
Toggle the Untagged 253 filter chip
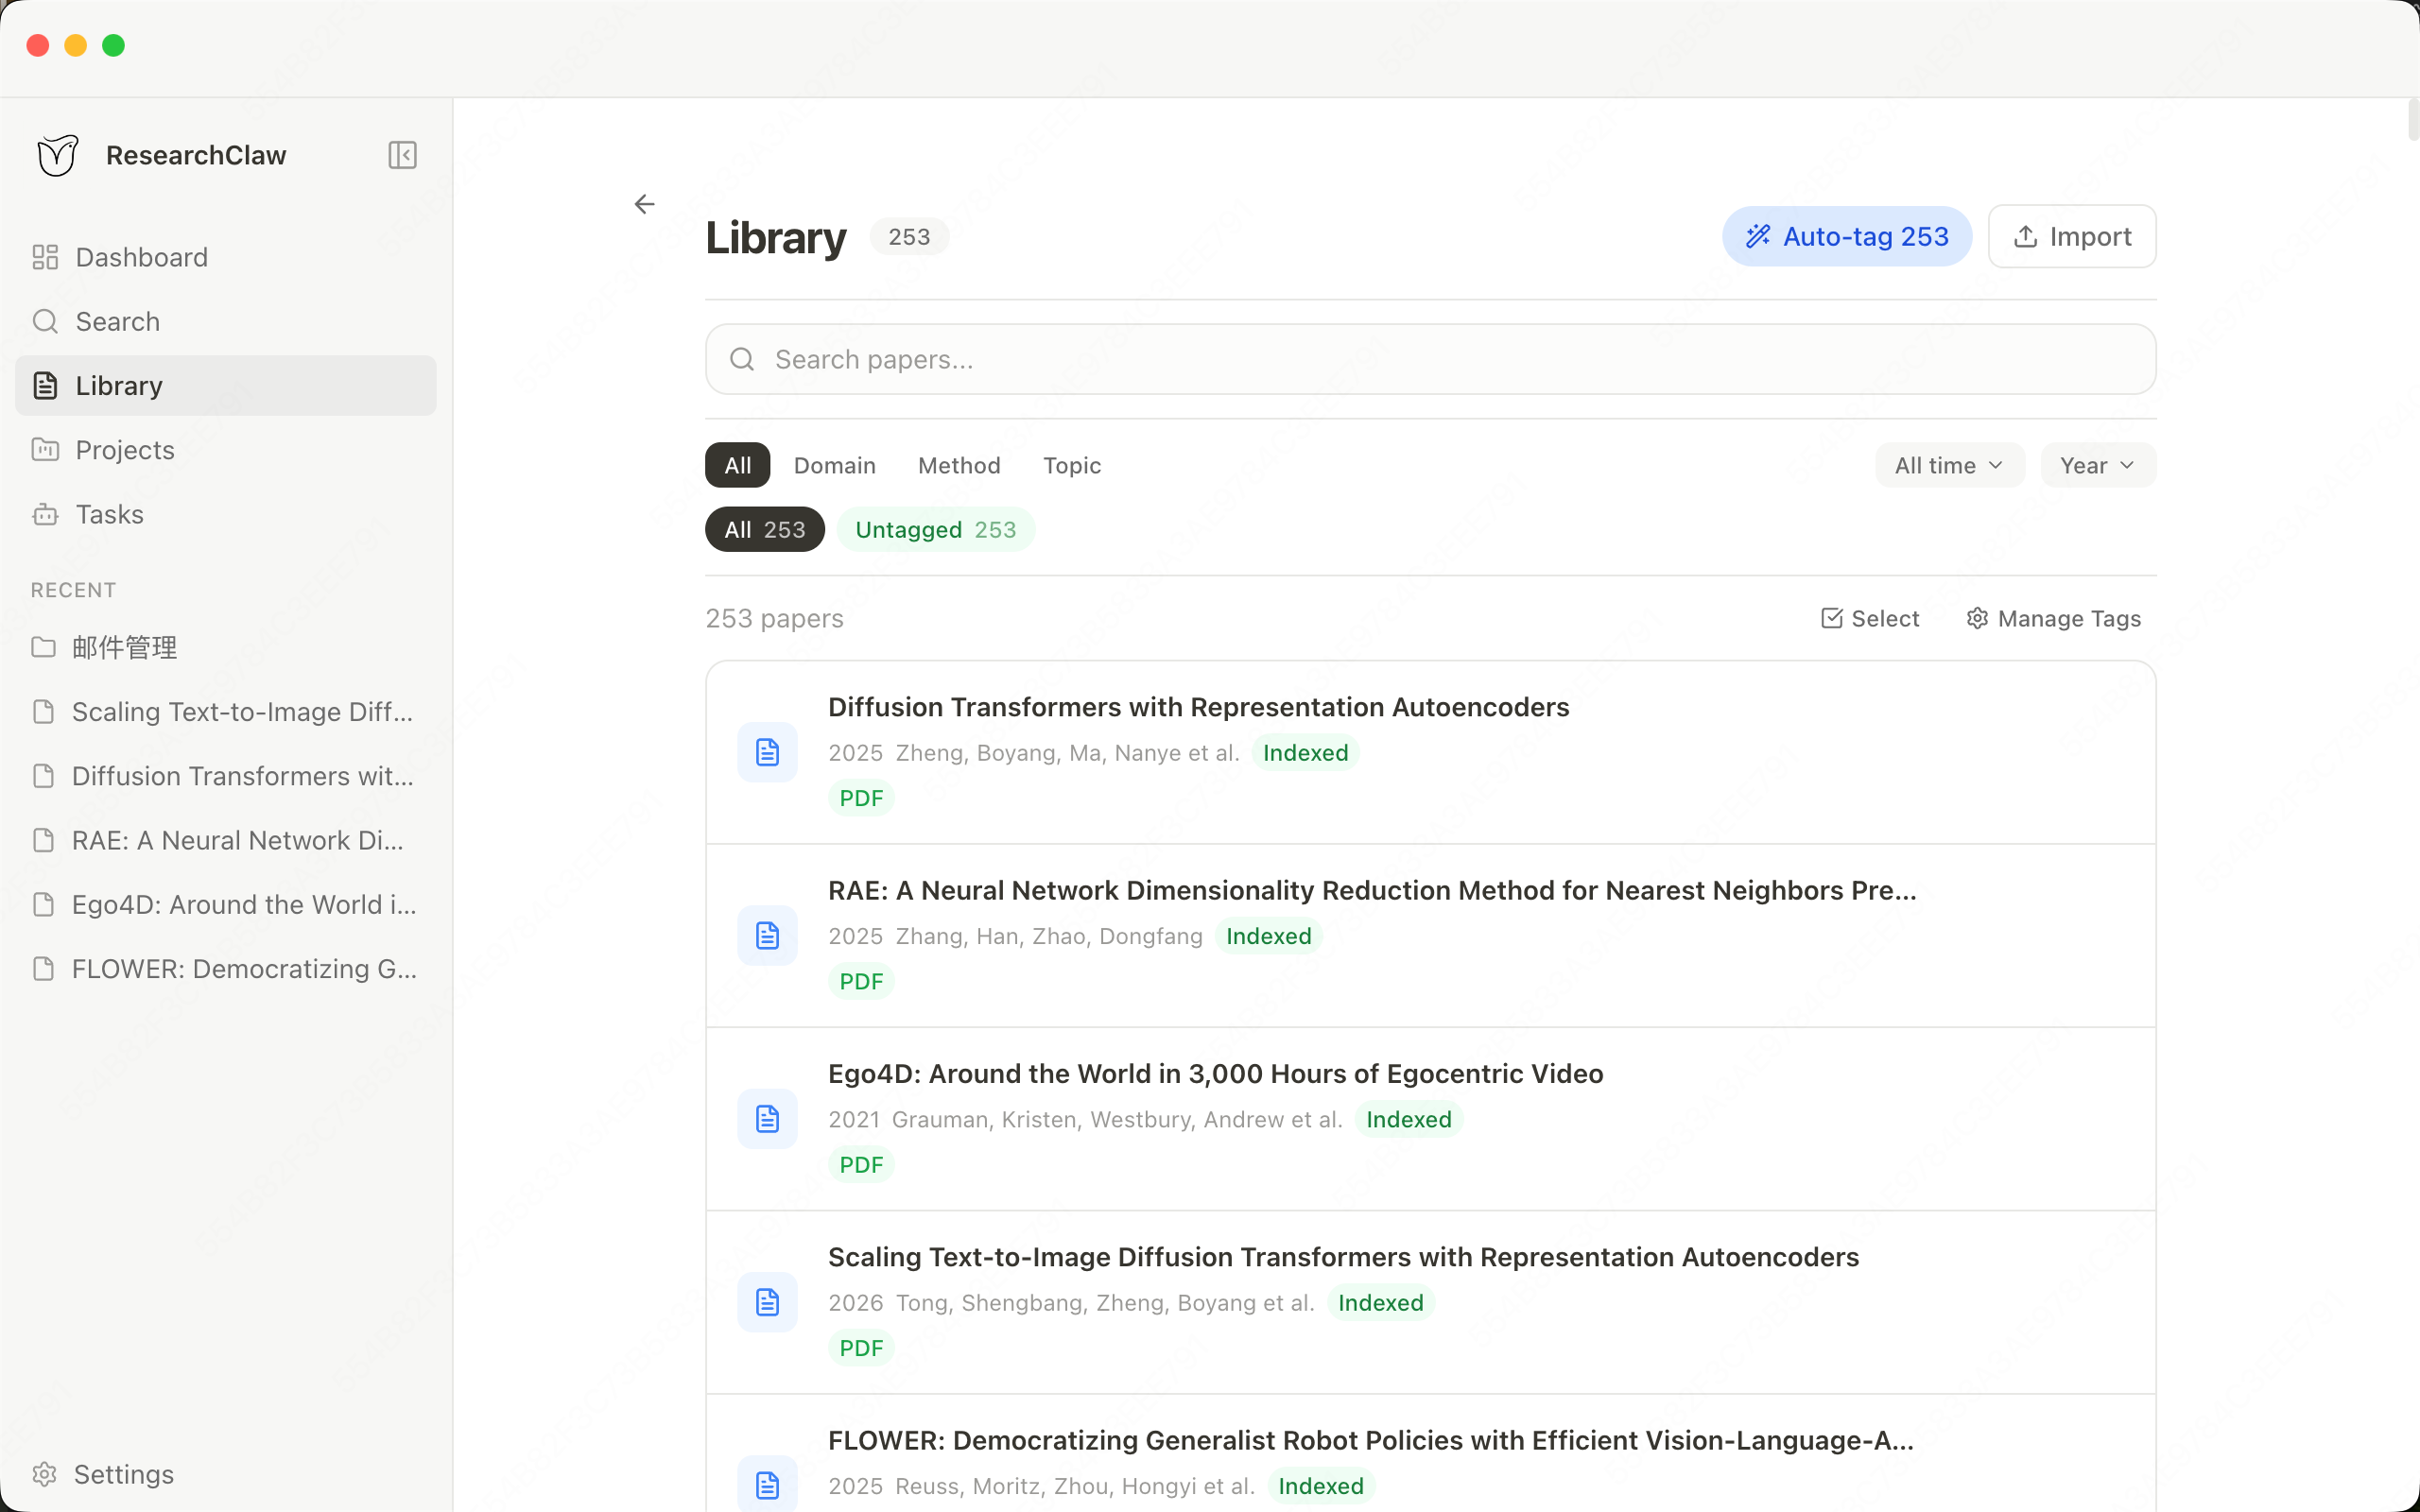(935, 529)
